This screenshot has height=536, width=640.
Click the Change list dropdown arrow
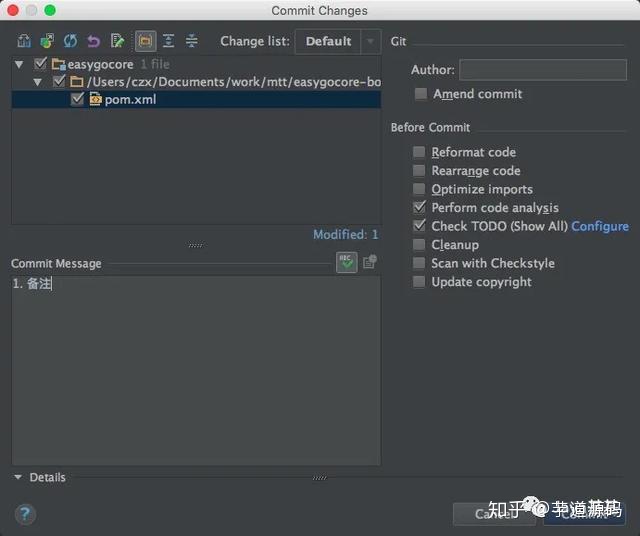pos(371,41)
